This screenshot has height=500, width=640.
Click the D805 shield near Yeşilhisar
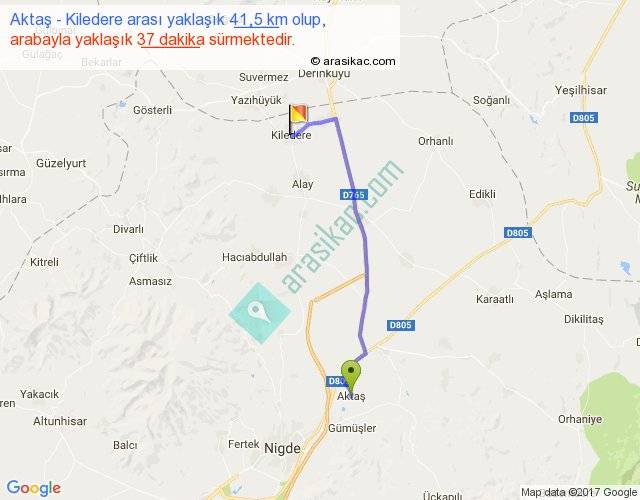[x=583, y=118]
